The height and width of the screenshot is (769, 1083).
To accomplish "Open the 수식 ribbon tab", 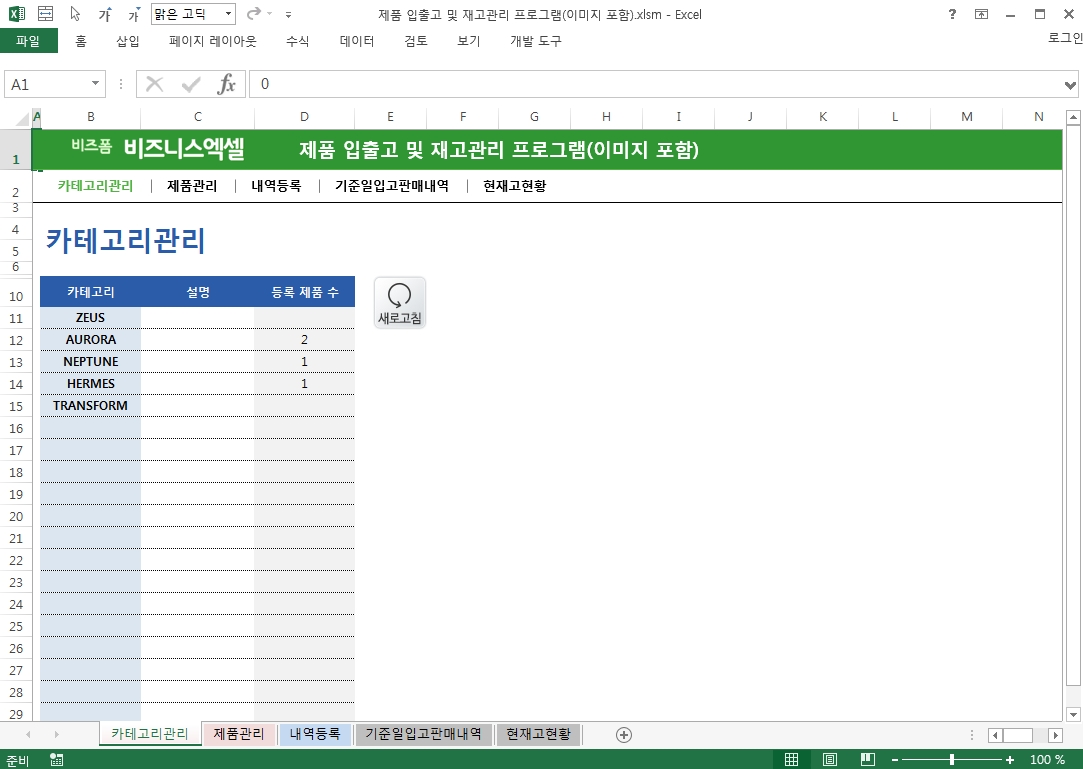I will pyautogui.click(x=298, y=41).
